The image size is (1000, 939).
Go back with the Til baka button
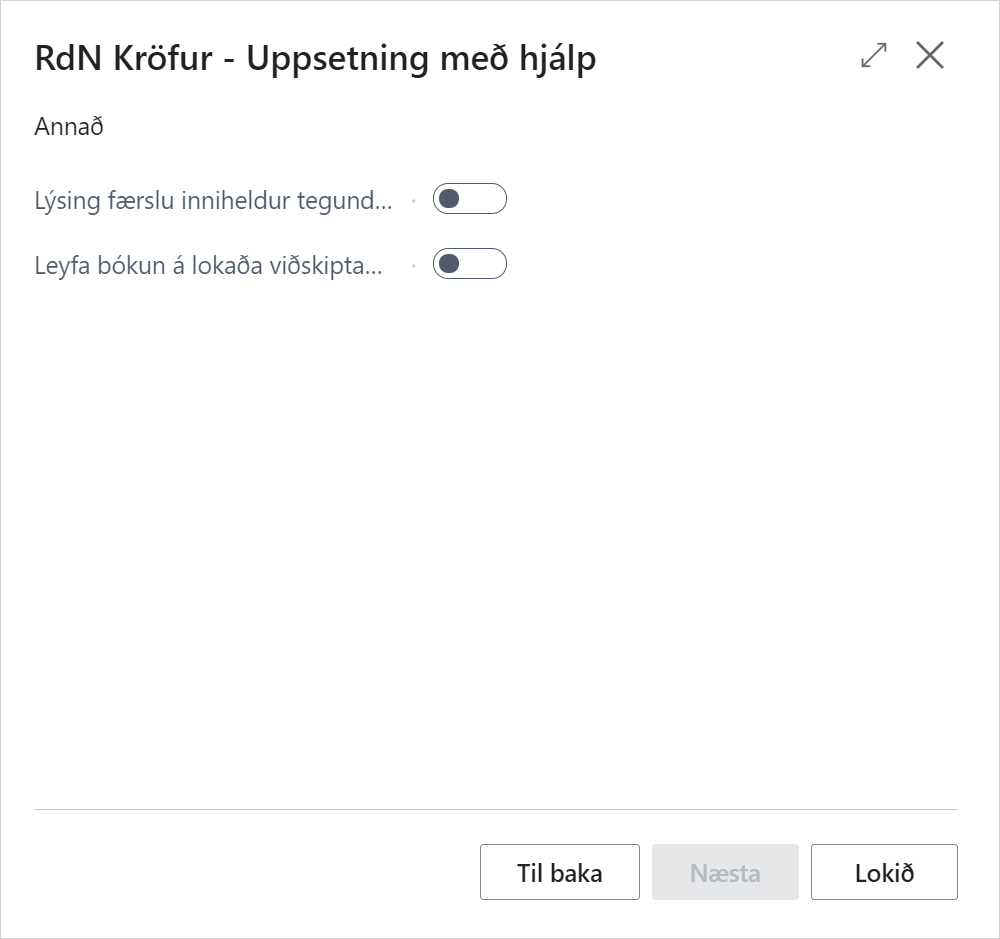tap(559, 872)
